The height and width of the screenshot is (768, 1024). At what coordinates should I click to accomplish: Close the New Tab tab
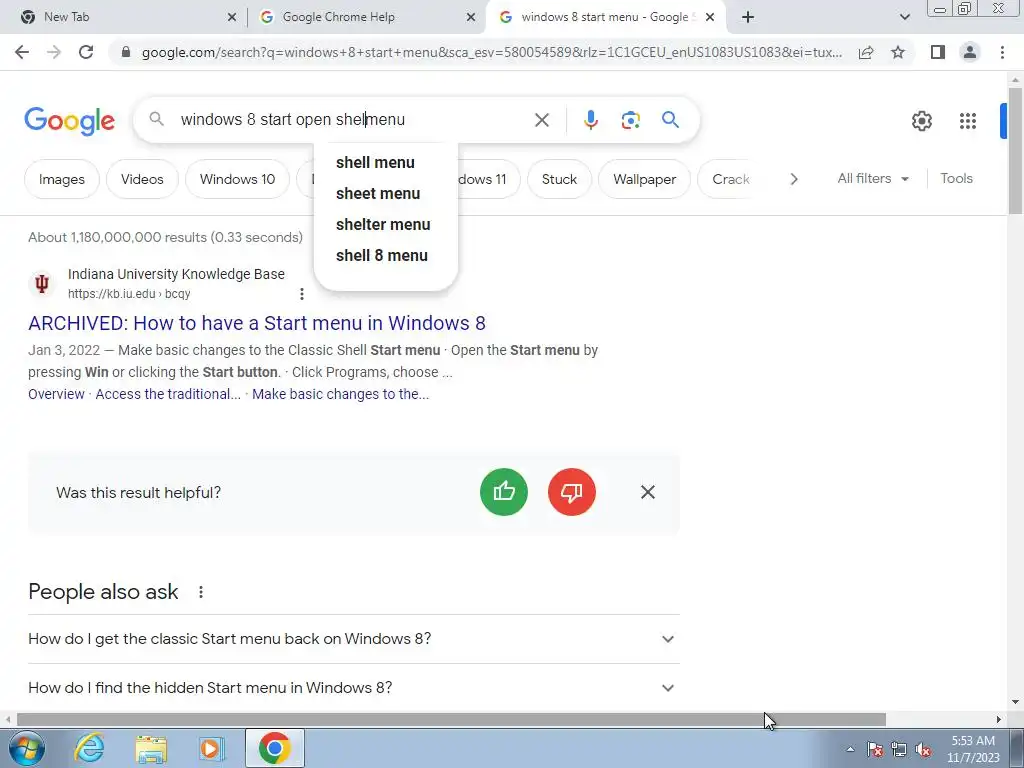231,17
